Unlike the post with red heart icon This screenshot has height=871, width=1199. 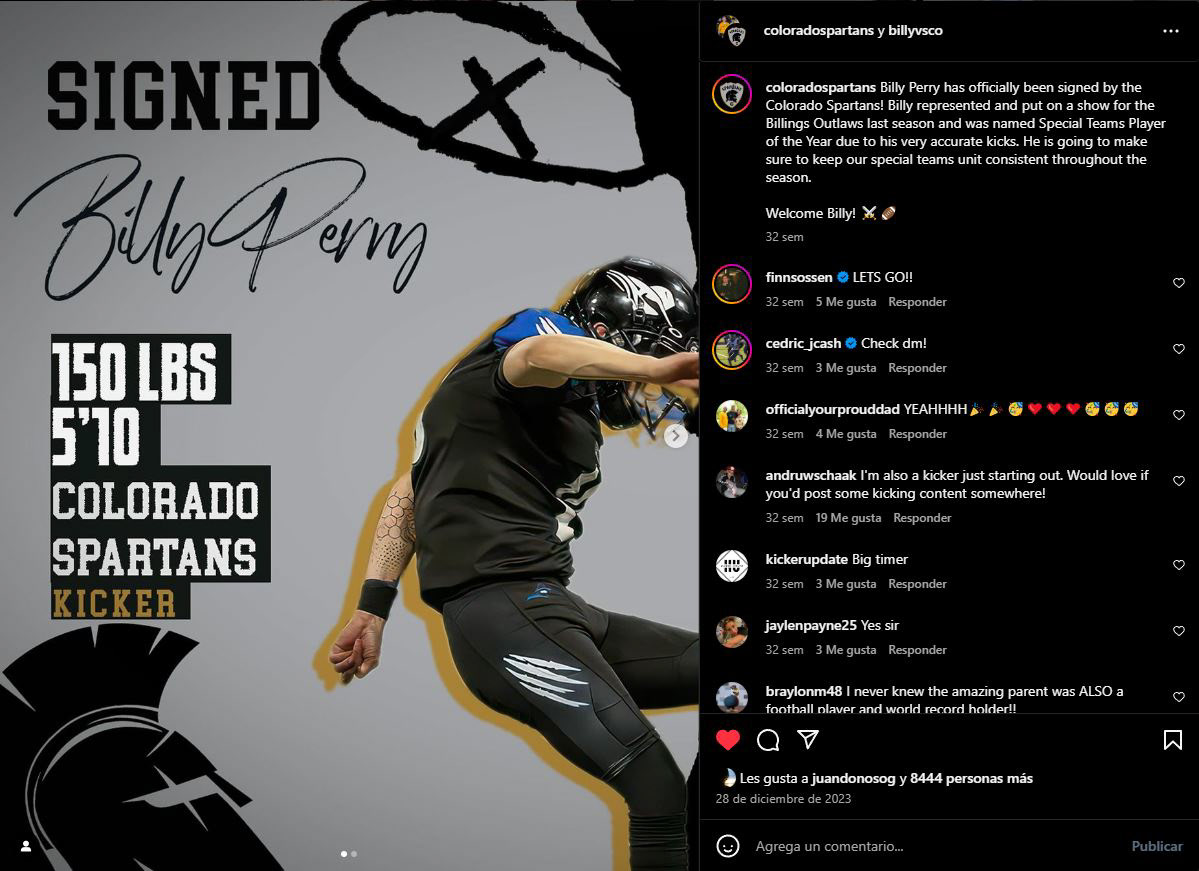[728, 739]
